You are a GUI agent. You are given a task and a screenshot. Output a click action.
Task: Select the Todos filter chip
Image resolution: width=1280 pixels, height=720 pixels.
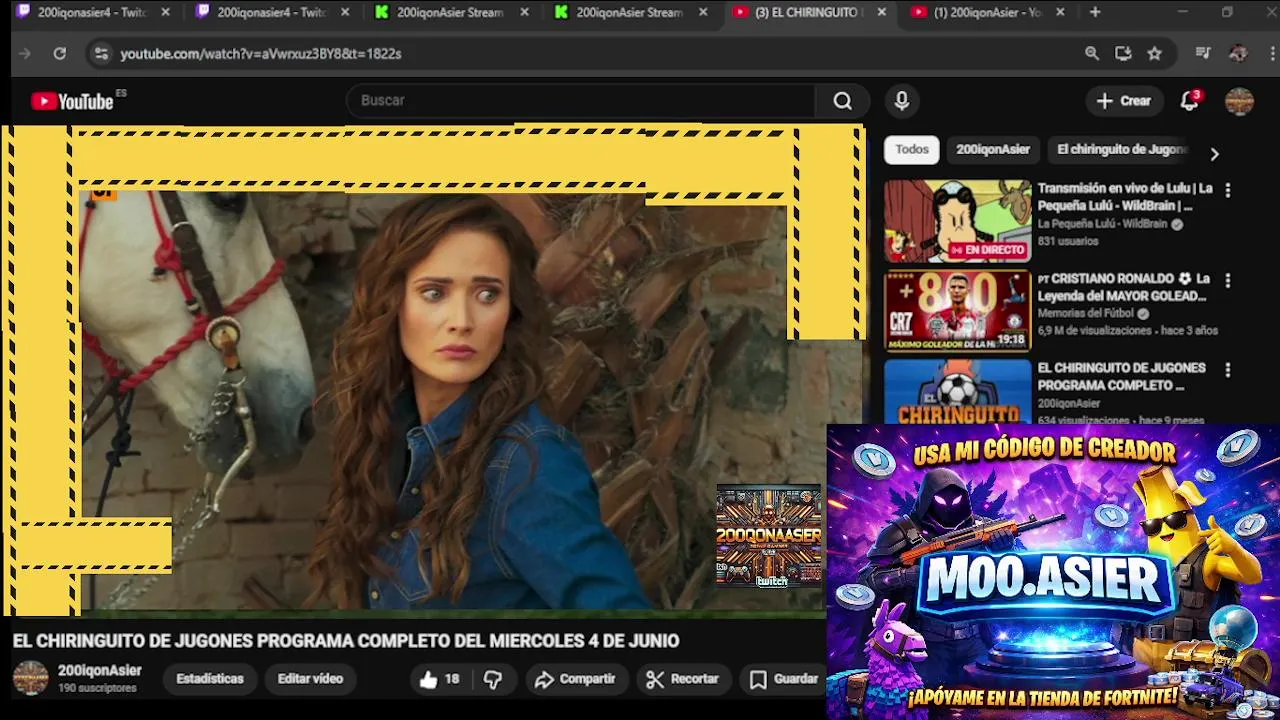pyautogui.click(x=912, y=150)
